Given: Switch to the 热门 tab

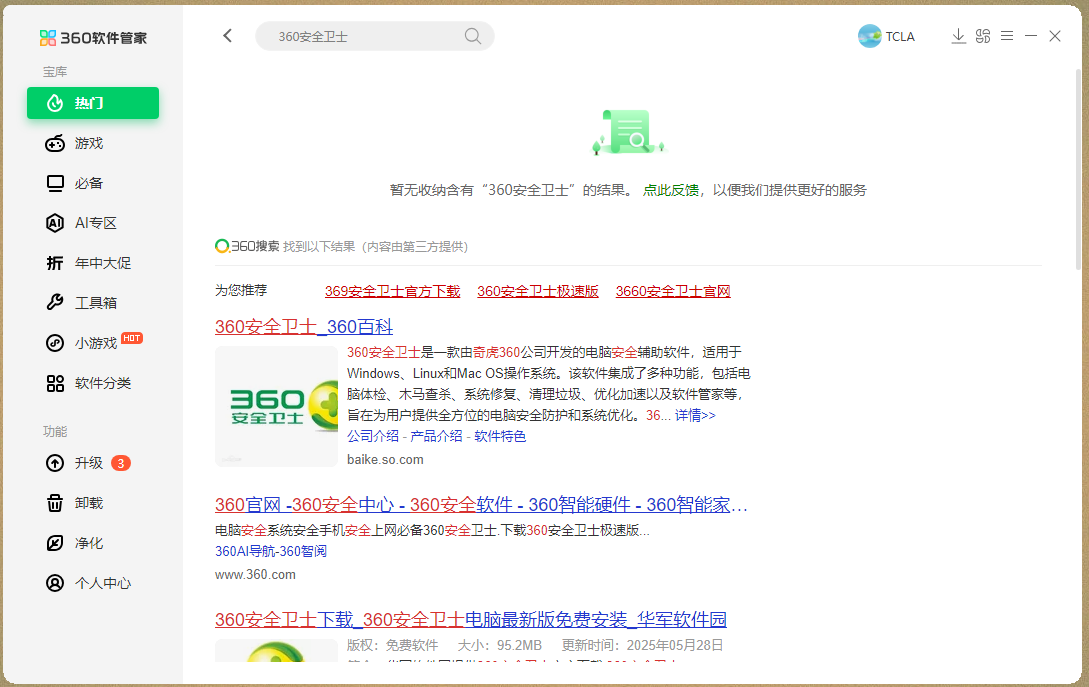Looking at the screenshot, I should [x=92, y=103].
